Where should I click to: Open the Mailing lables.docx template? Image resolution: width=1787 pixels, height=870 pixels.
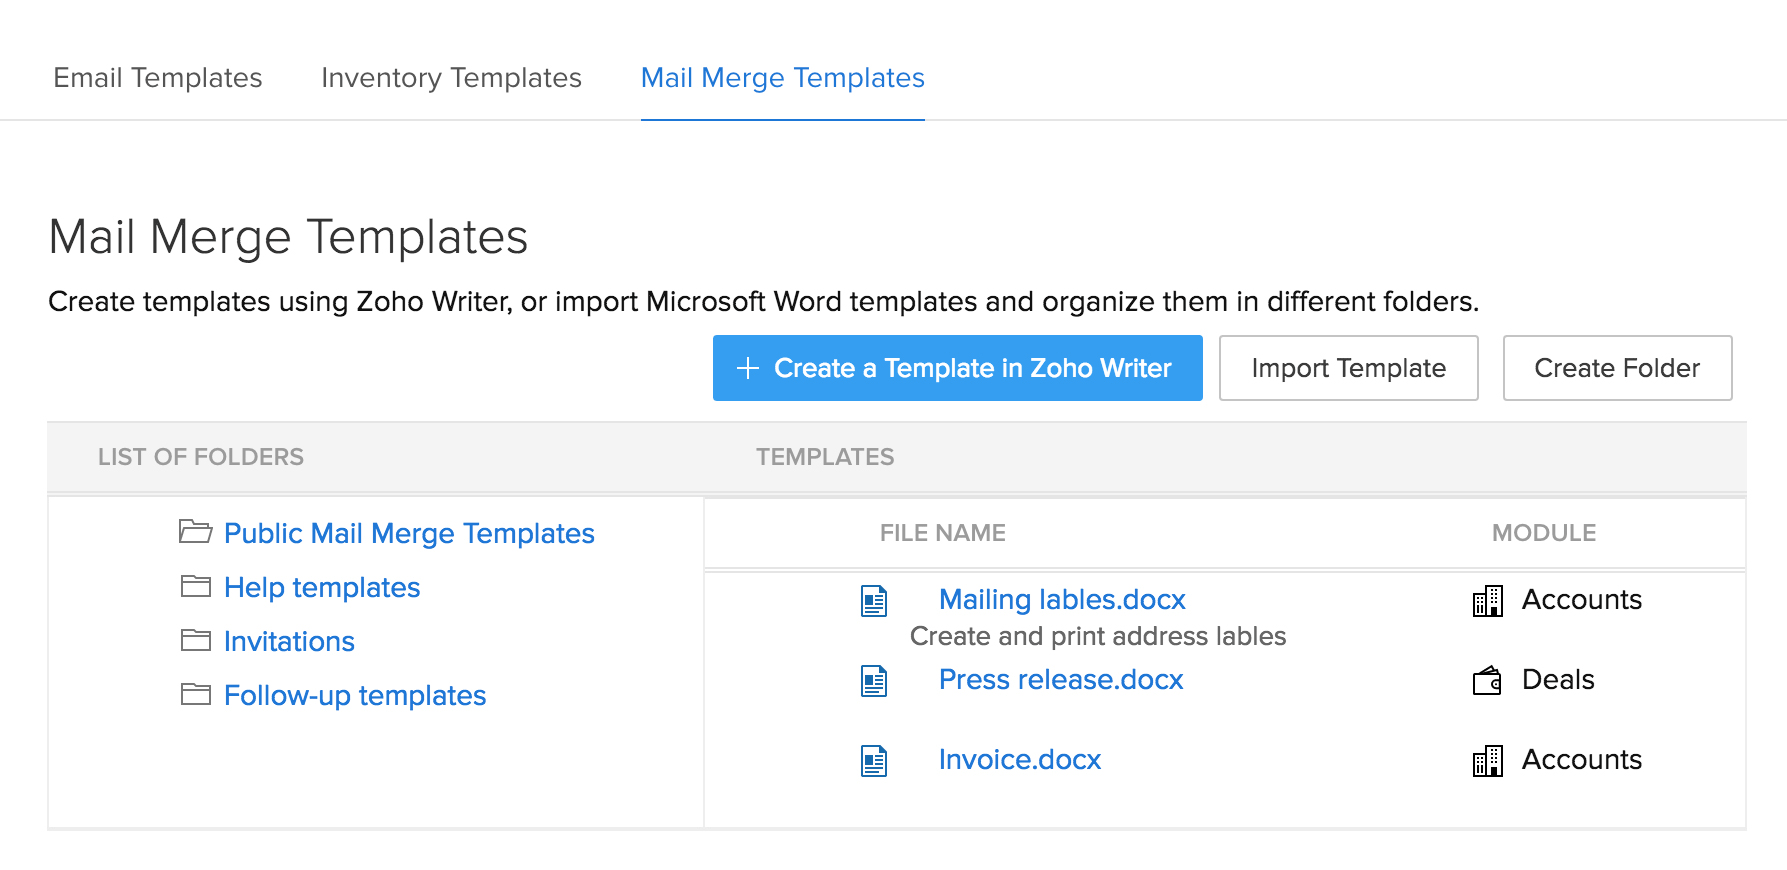(x=1062, y=599)
